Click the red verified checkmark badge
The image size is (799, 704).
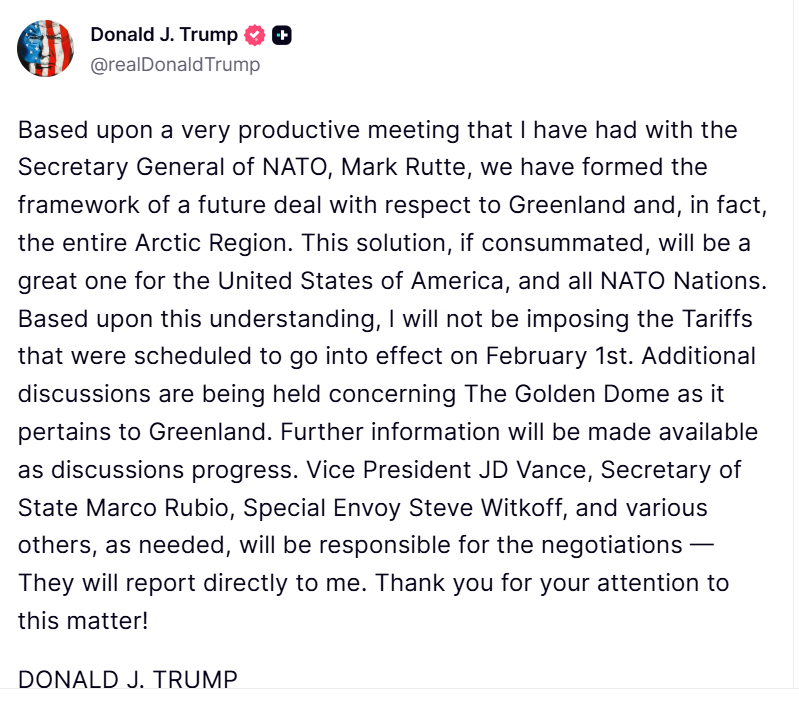point(255,35)
